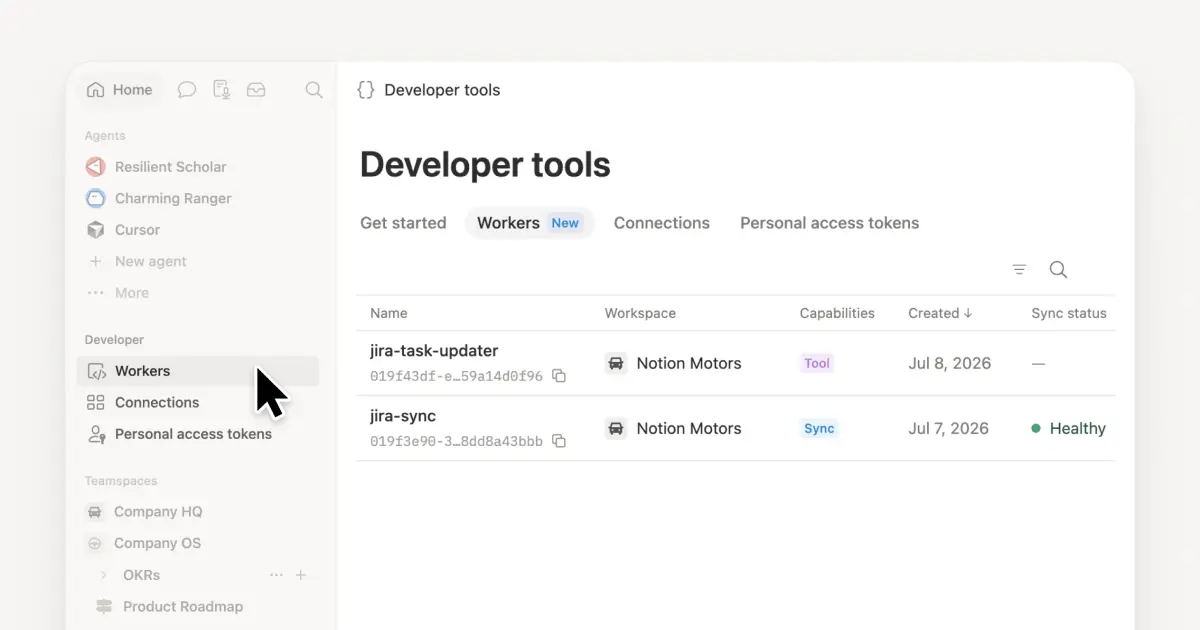The width and height of the screenshot is (1200, 630).
Task: Sort by the Name column header
Action: (x=389, y=313)
